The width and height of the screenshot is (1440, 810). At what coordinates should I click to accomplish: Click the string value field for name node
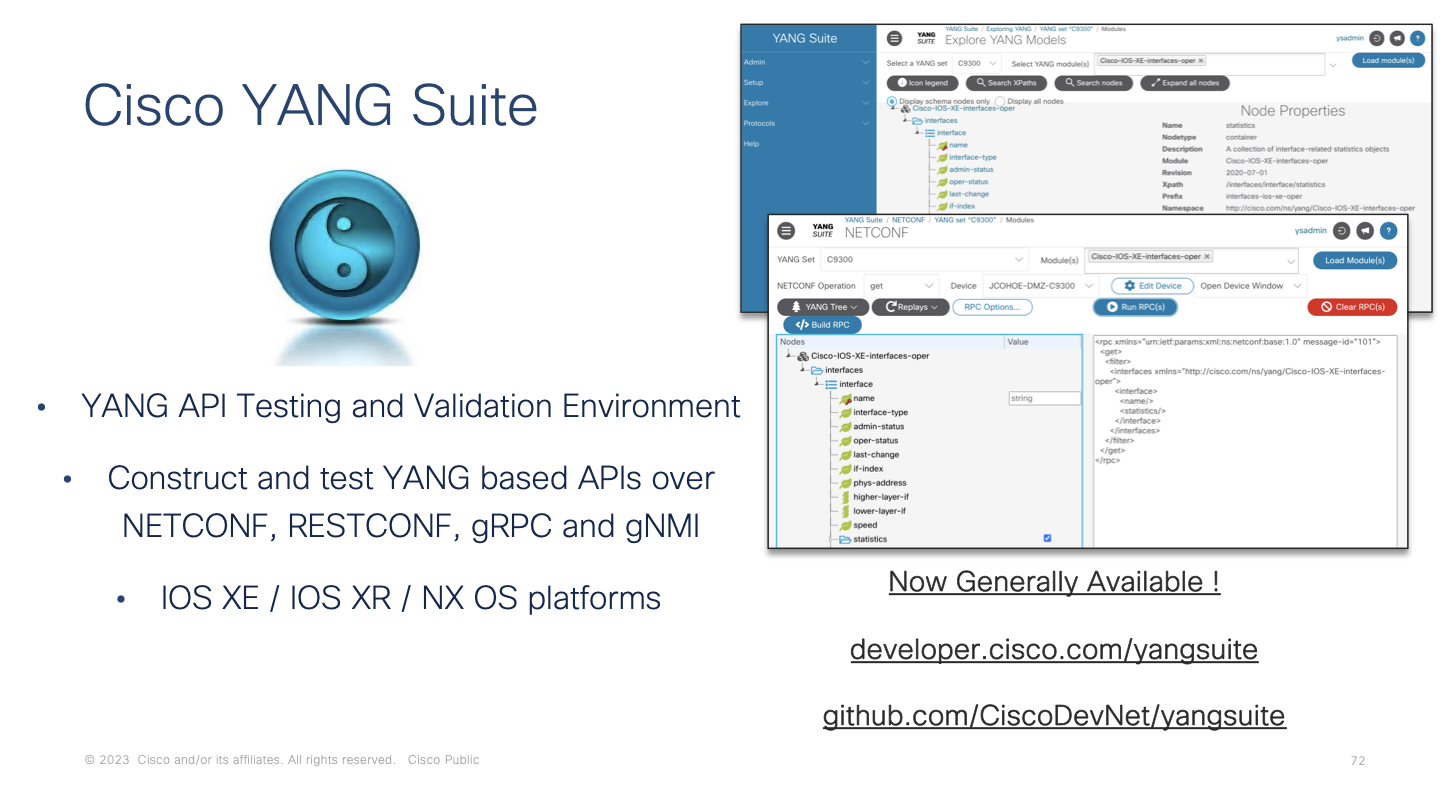point(1044,398)
